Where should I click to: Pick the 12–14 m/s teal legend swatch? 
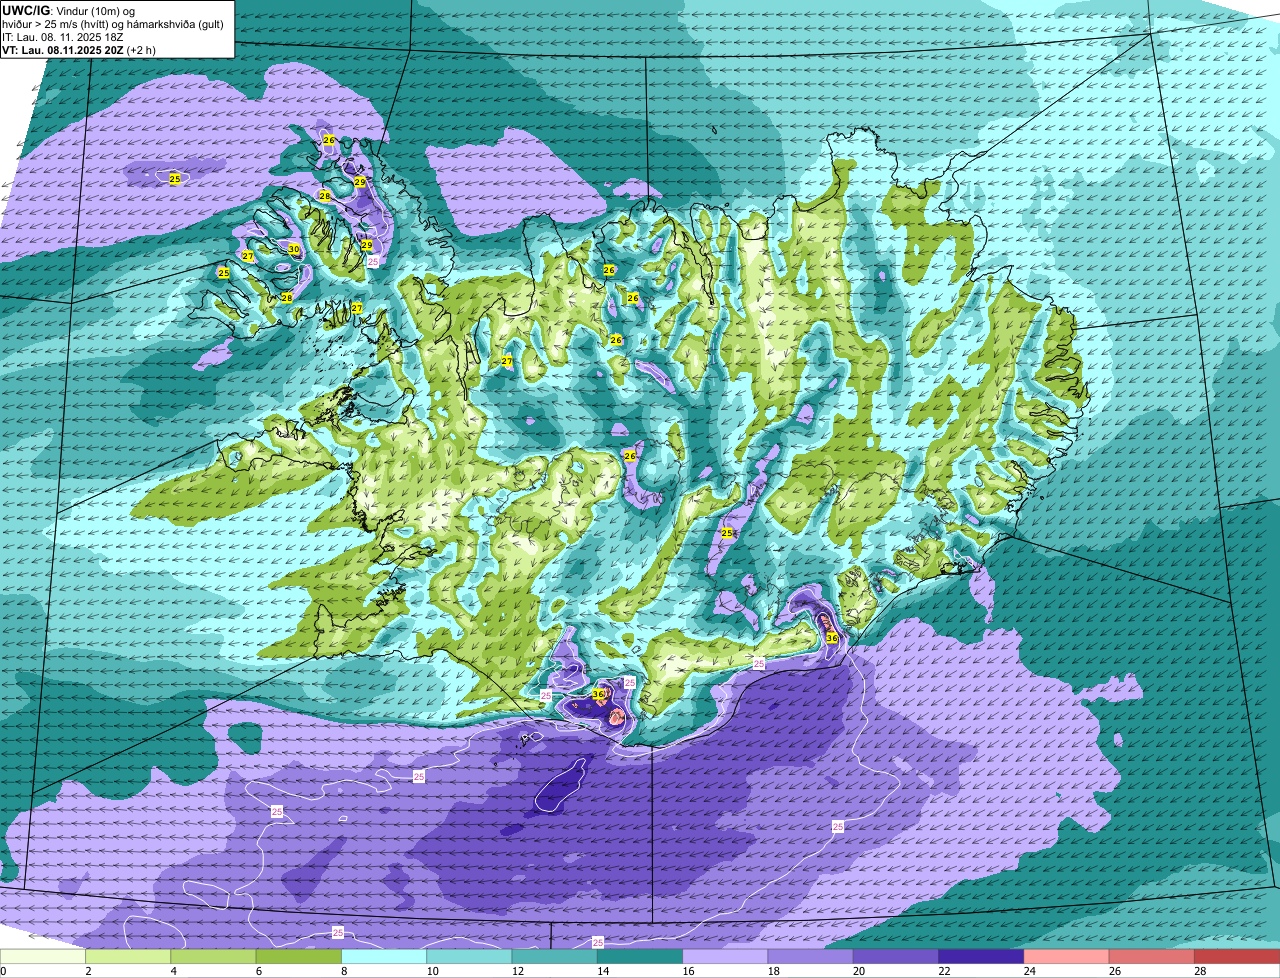click(x=555, y=957)
